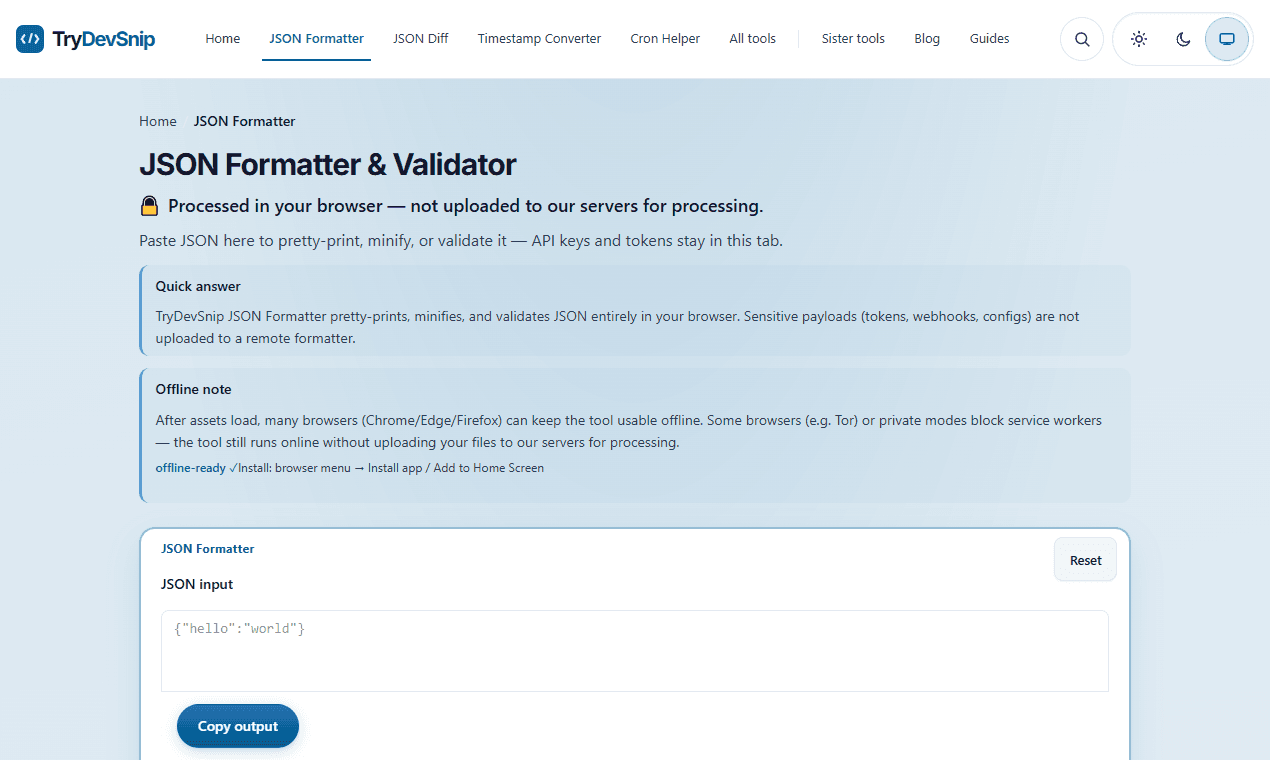Click the TryDevSnip brand name
Image resolution: width=1270 pixels, height=760 pixels.
click(x=104, y=39)
